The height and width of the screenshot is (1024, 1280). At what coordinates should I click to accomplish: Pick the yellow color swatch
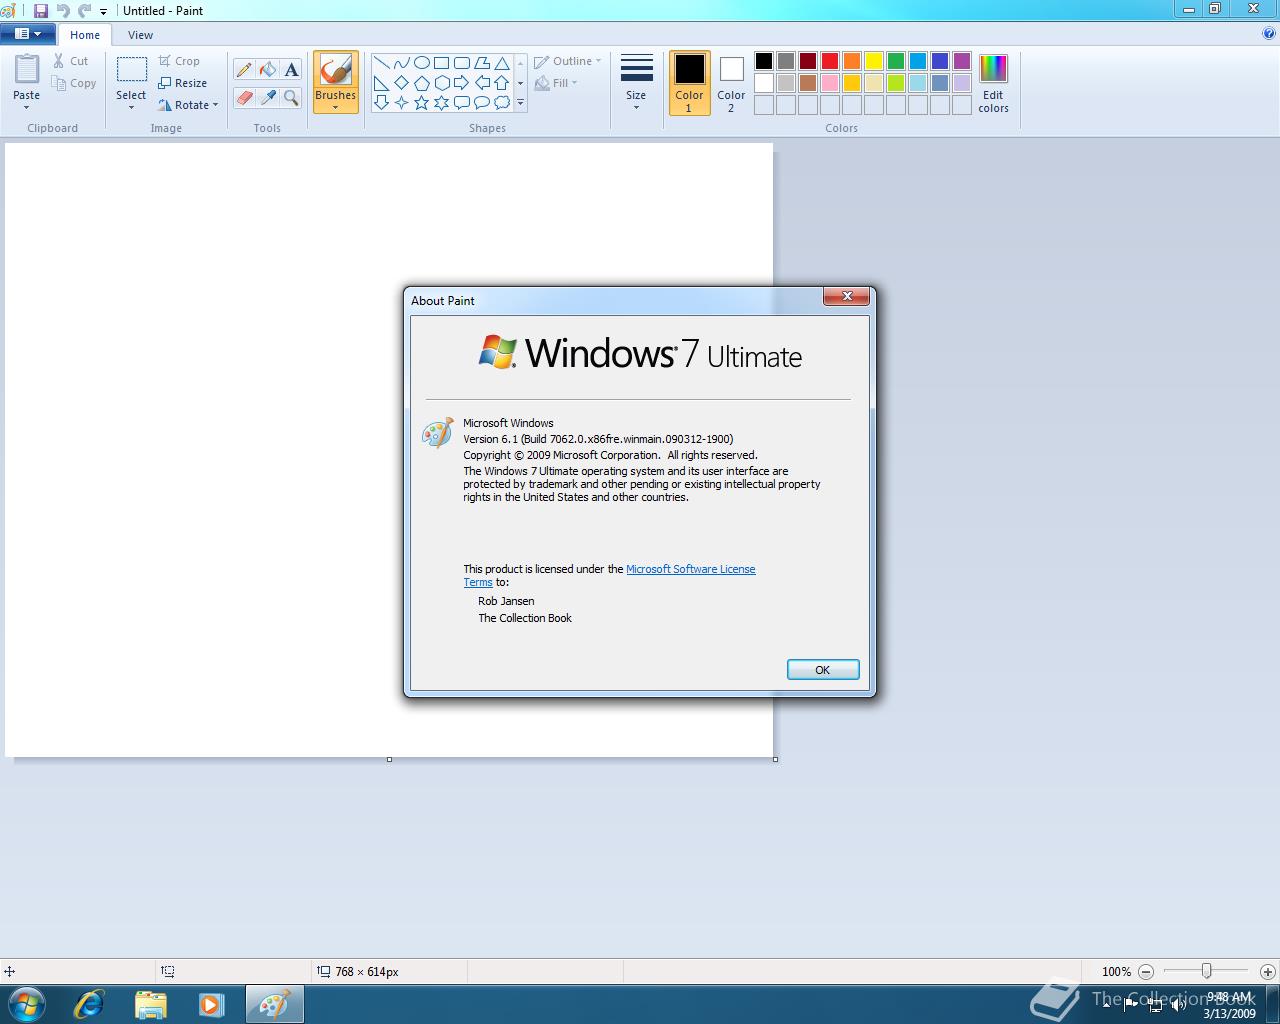click(x=873, y=61)
